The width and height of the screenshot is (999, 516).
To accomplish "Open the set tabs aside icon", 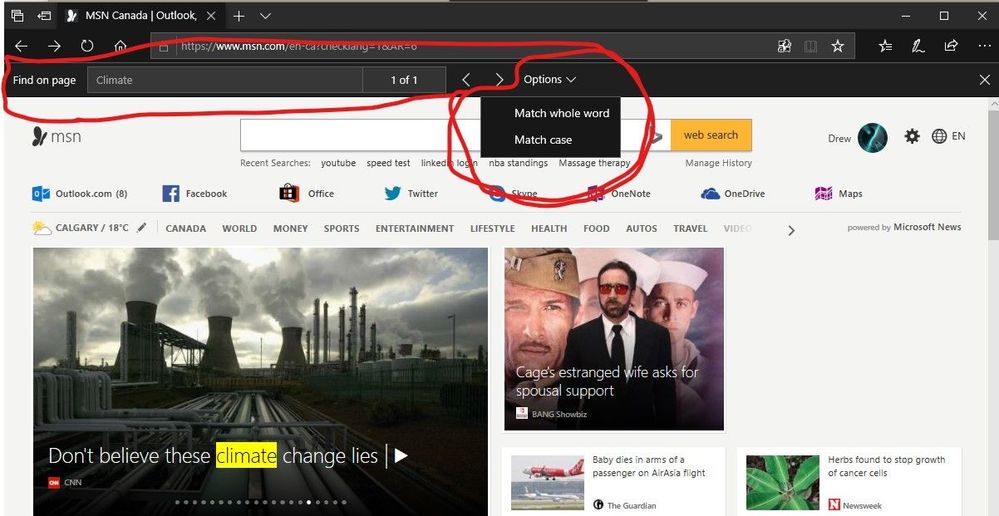I will click(45, 16).
